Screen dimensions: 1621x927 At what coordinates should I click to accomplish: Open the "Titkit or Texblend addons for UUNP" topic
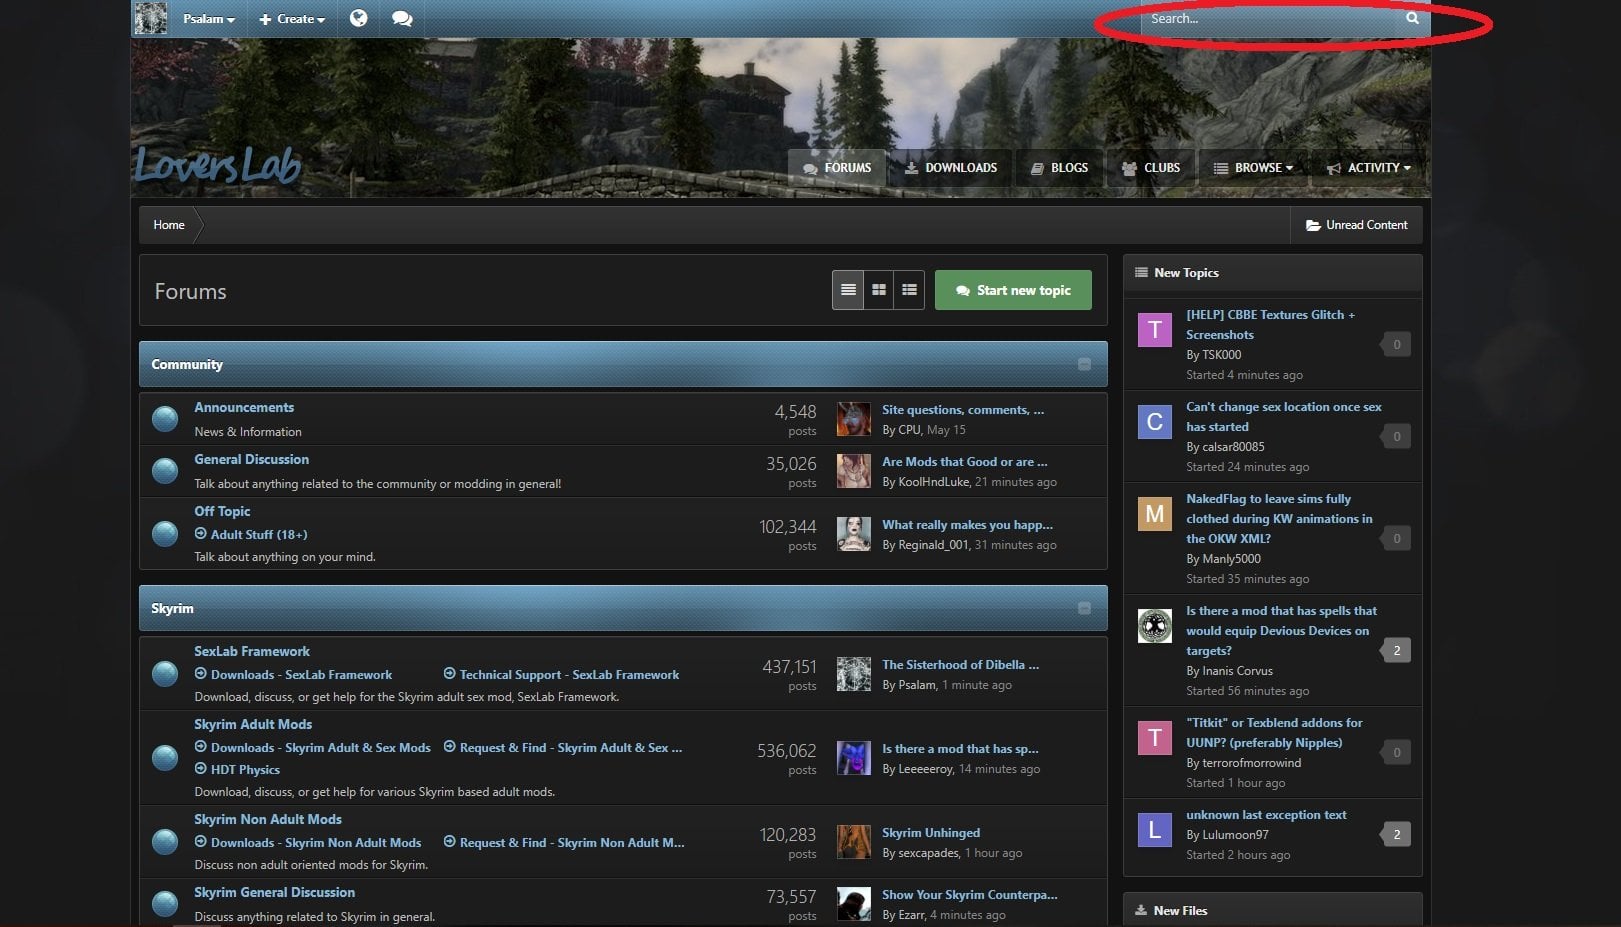1274,733
